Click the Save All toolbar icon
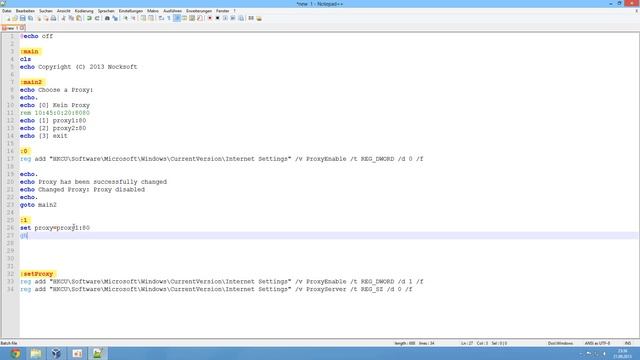 click(x=30, y=18)
